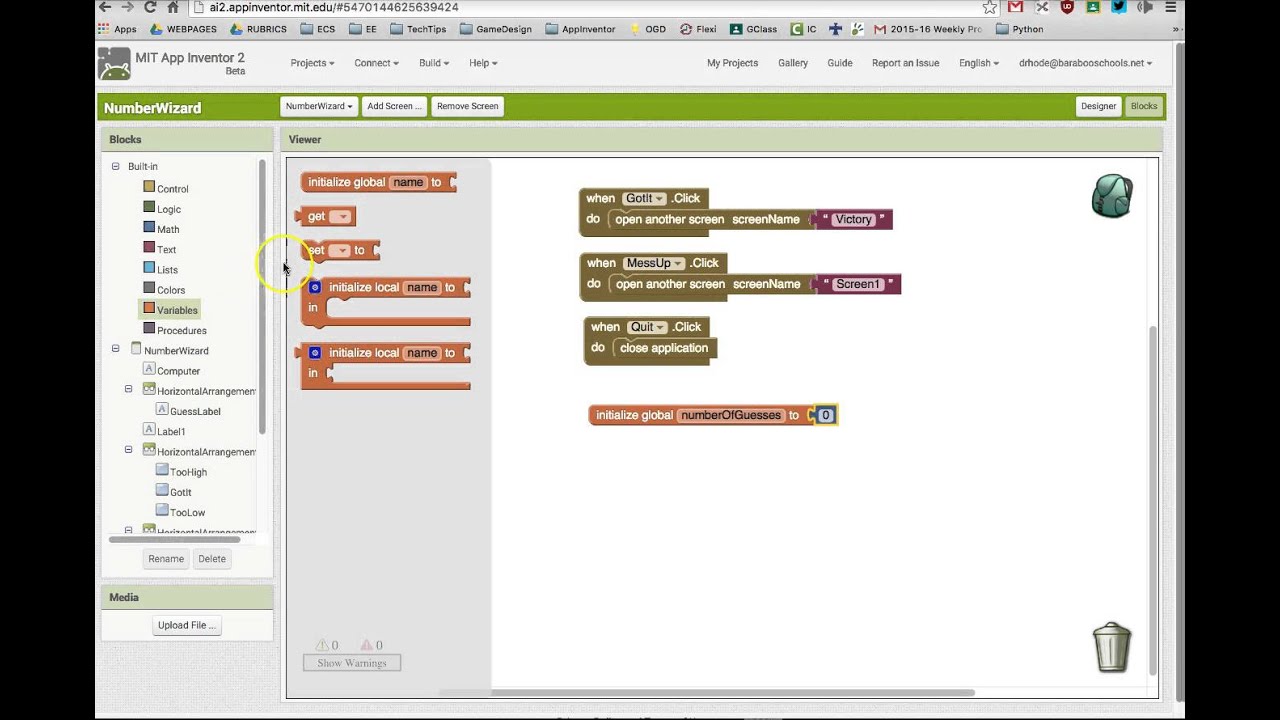Open the Help dropdown menu
The image size is (1280, 720).
(x=483, y=63)
